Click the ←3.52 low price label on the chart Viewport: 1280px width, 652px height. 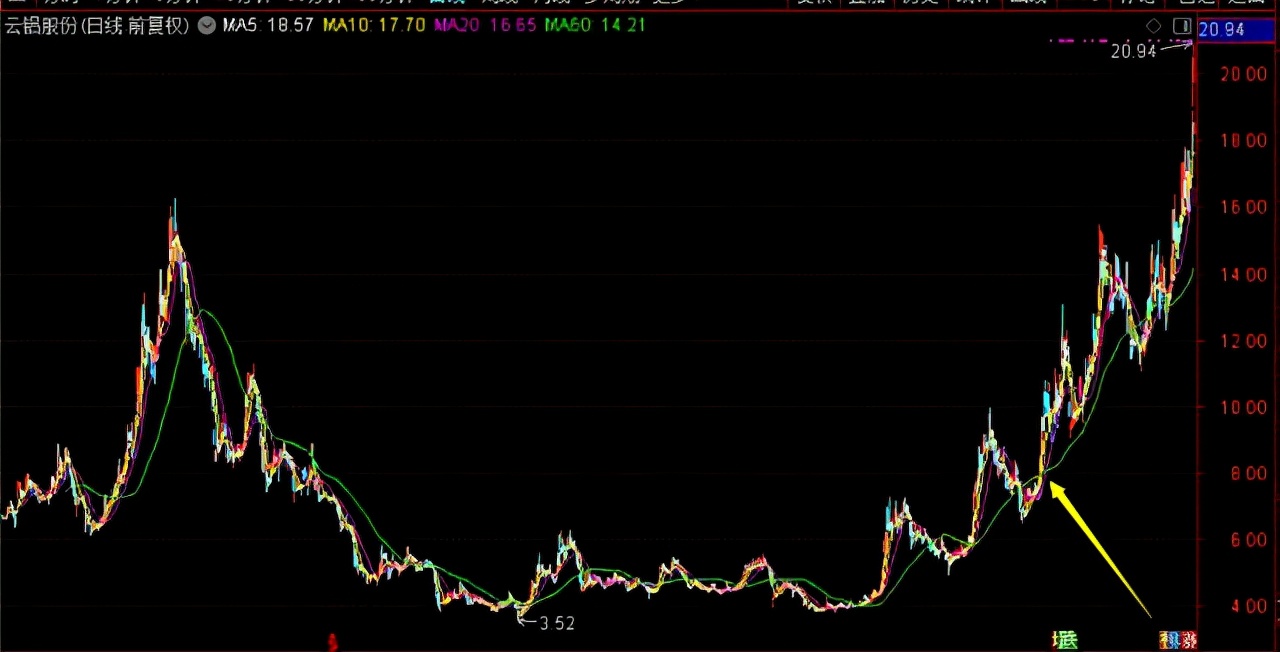click(x=545, y=622)
